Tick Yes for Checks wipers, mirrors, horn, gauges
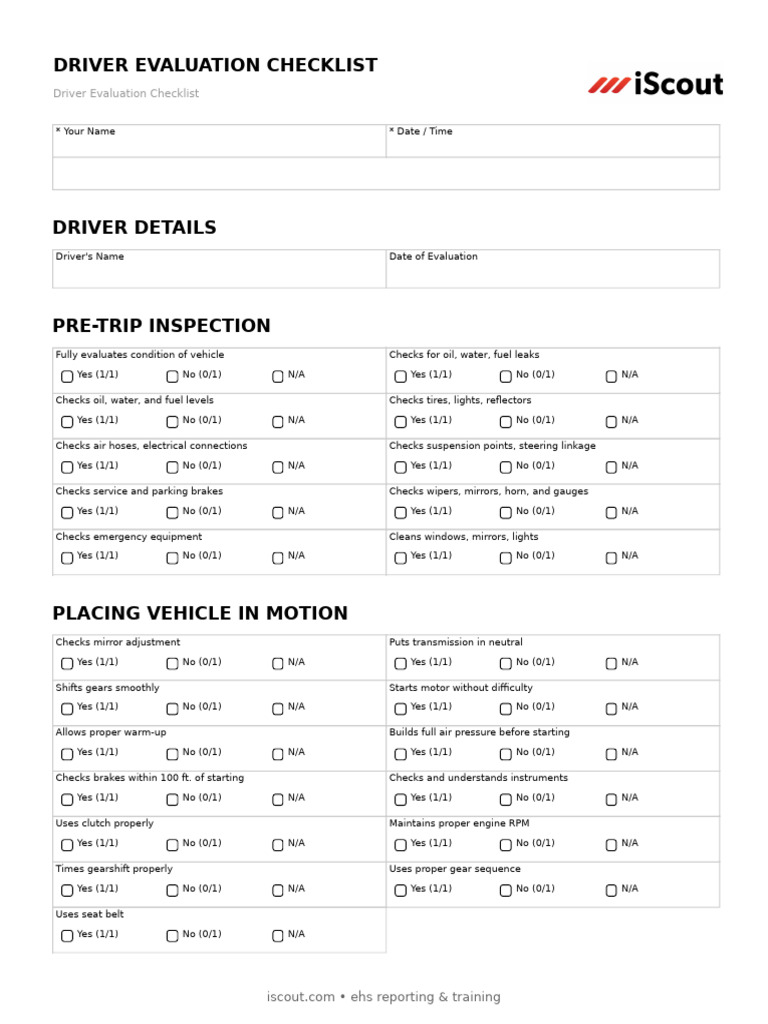This screenshot has height=1024, width=768. 400,512
